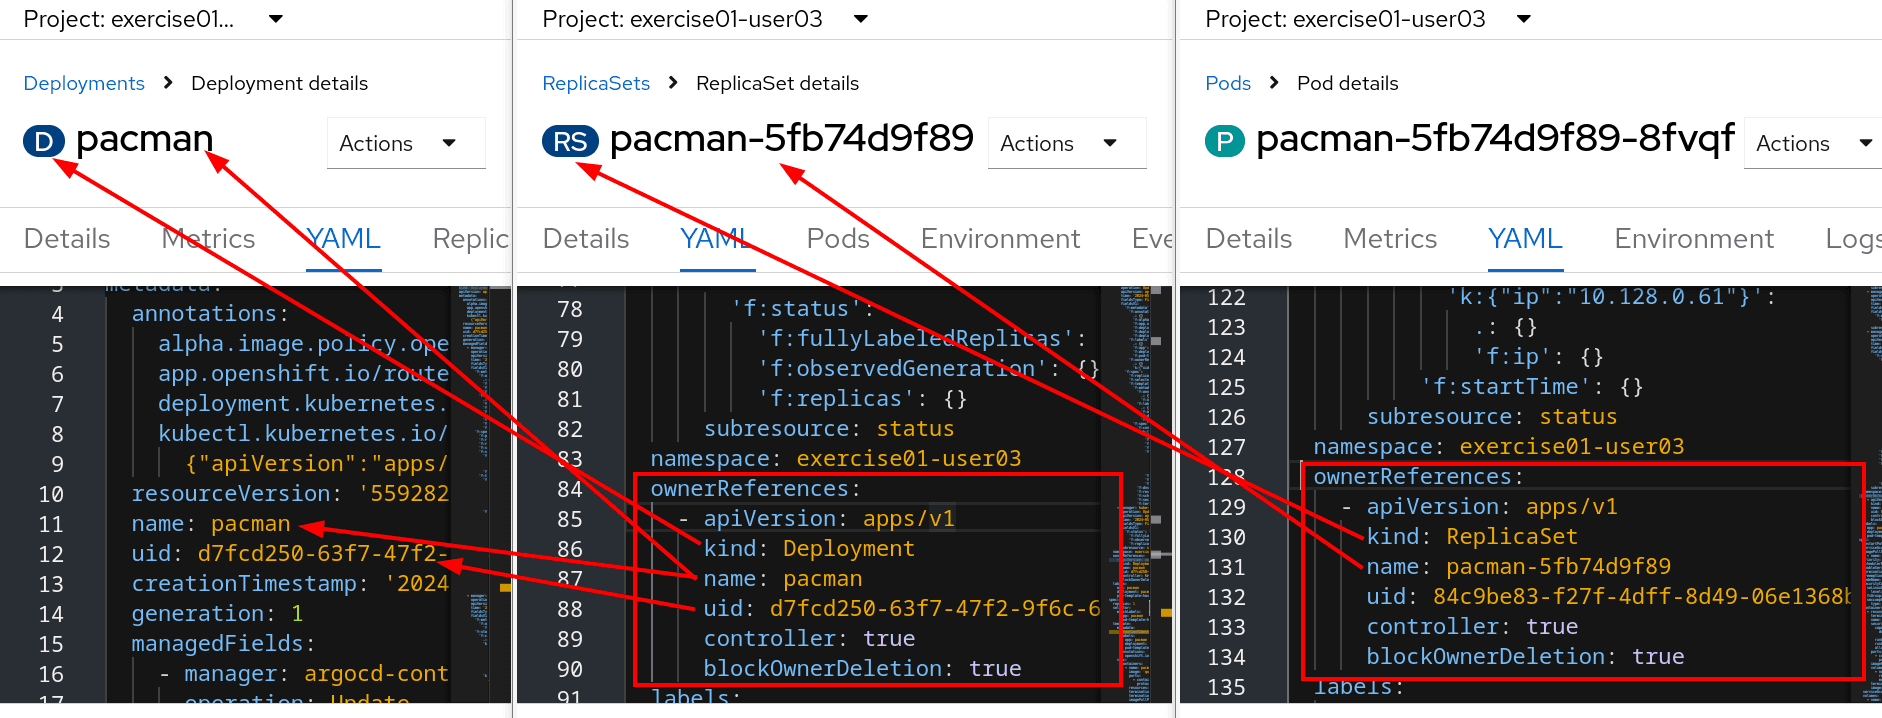Switch to Pod YAML tab
Screen dimensions: 1882x718
coord(1524,239)
